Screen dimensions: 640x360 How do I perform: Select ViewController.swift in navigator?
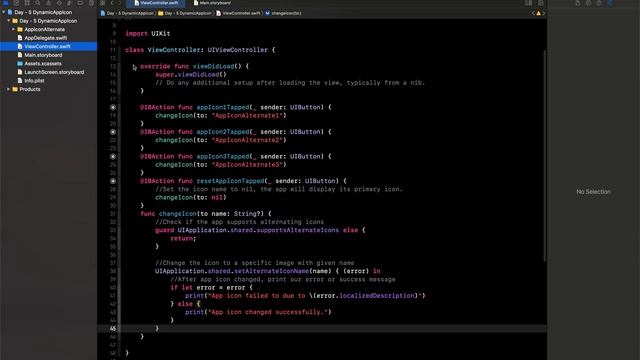coord(49,47)
